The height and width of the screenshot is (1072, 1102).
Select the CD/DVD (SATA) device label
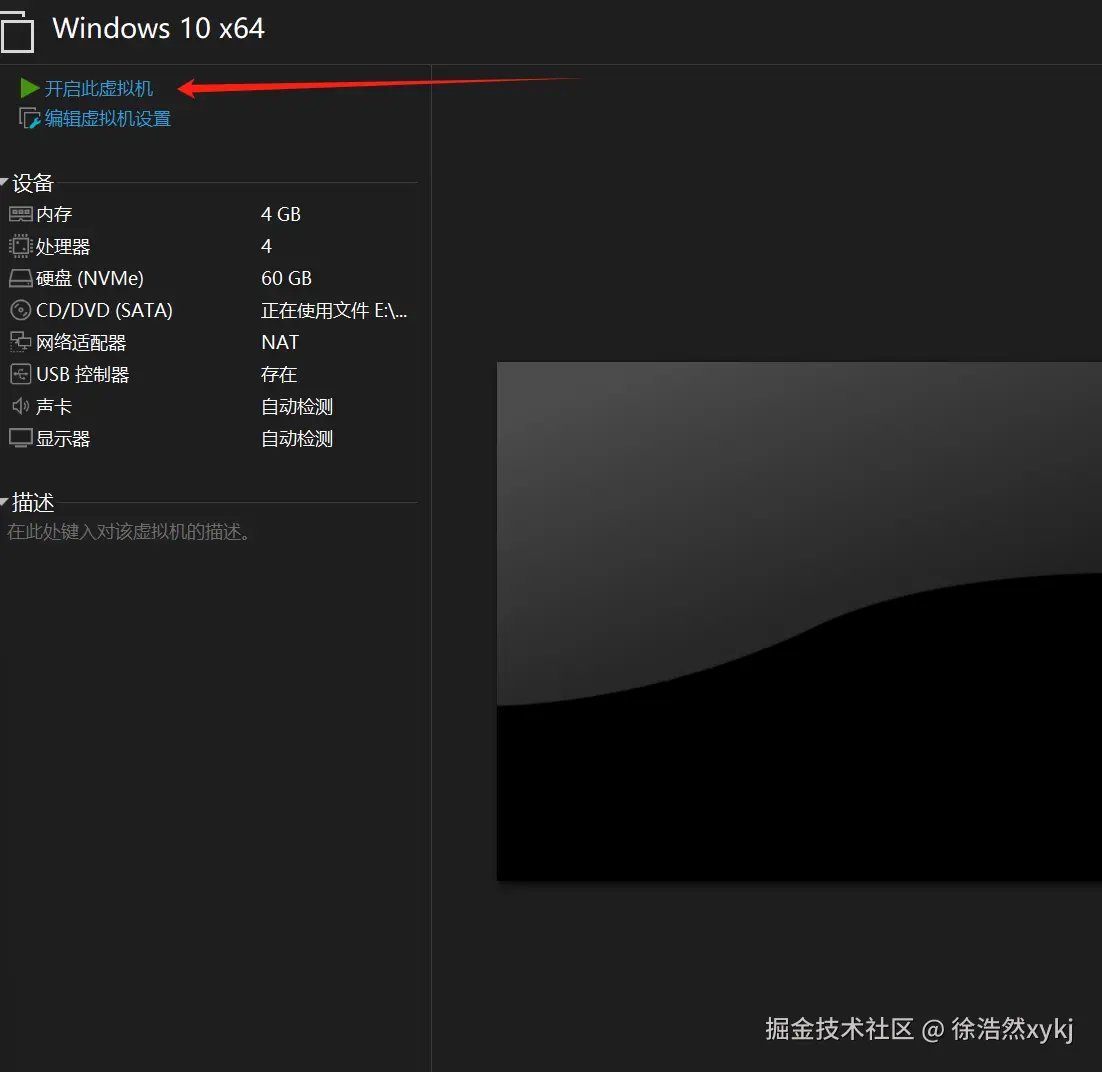(104, 310)
